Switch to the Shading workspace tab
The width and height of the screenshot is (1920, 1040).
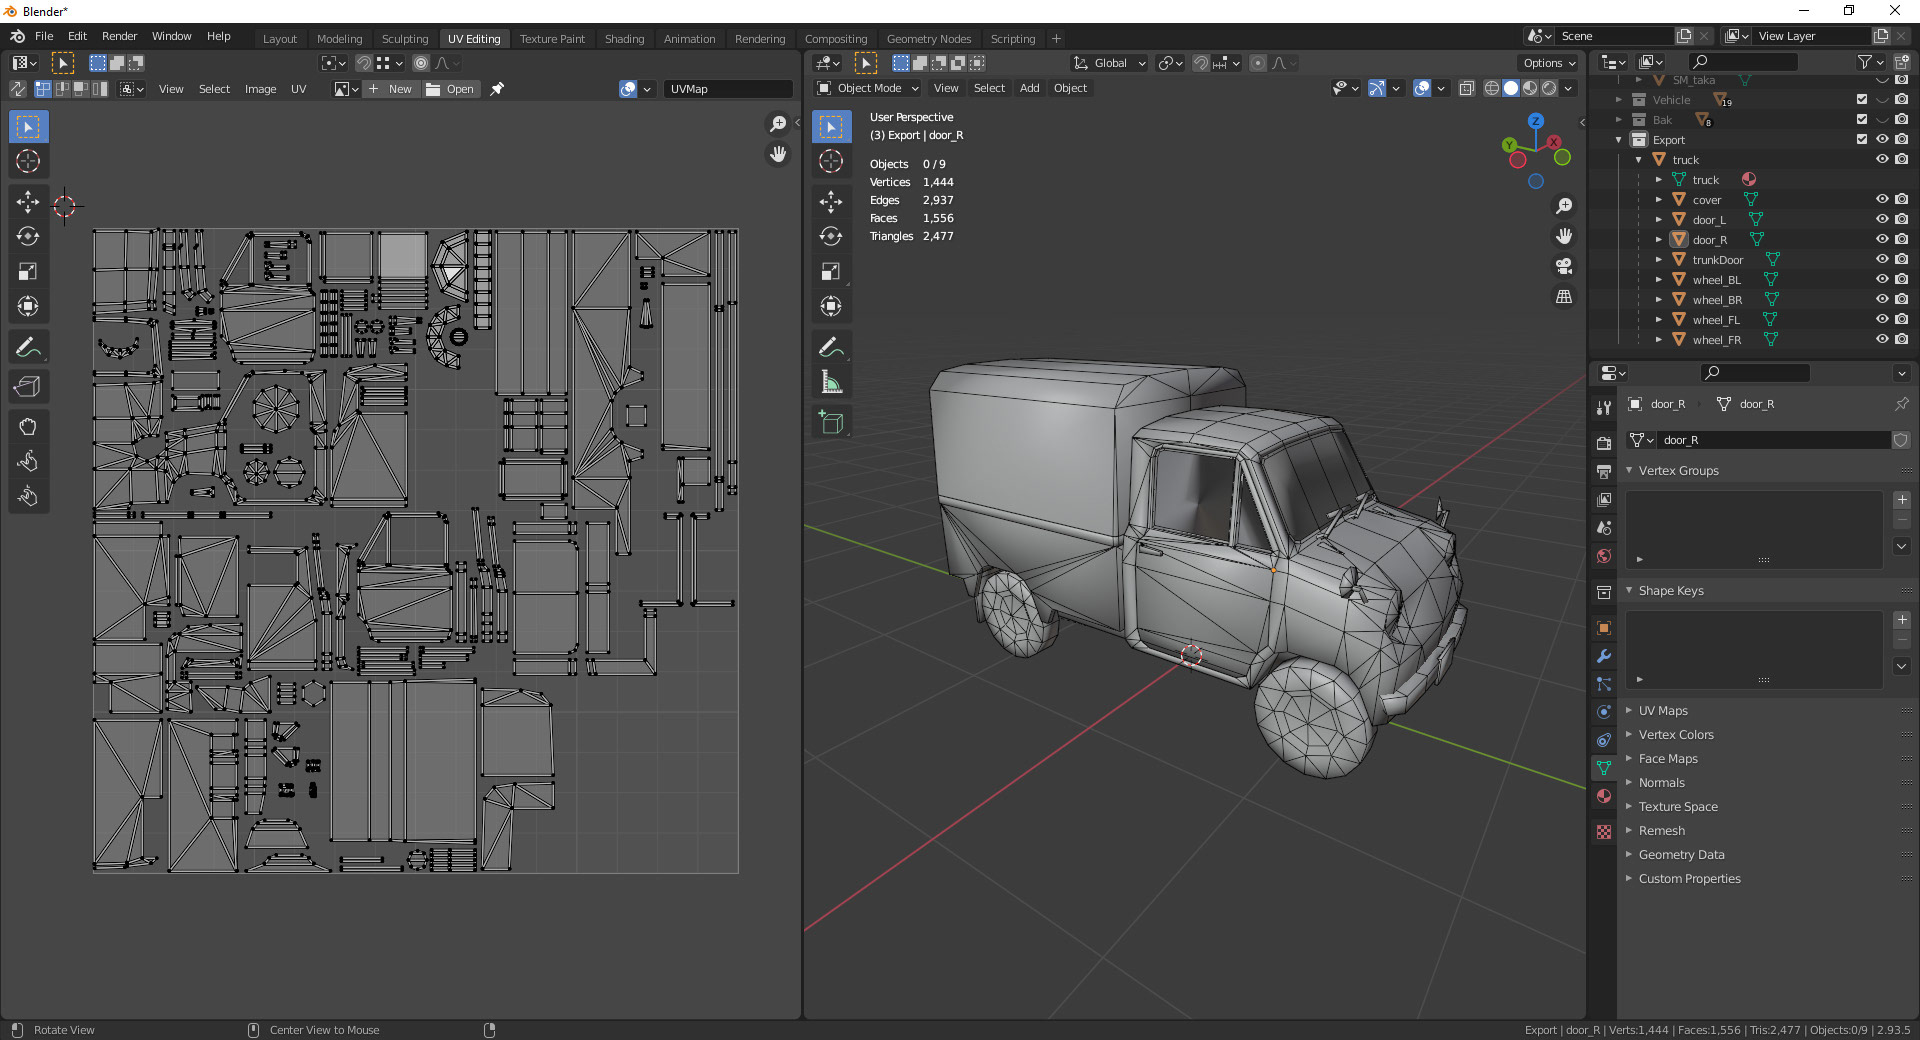(x=624, y=39)
